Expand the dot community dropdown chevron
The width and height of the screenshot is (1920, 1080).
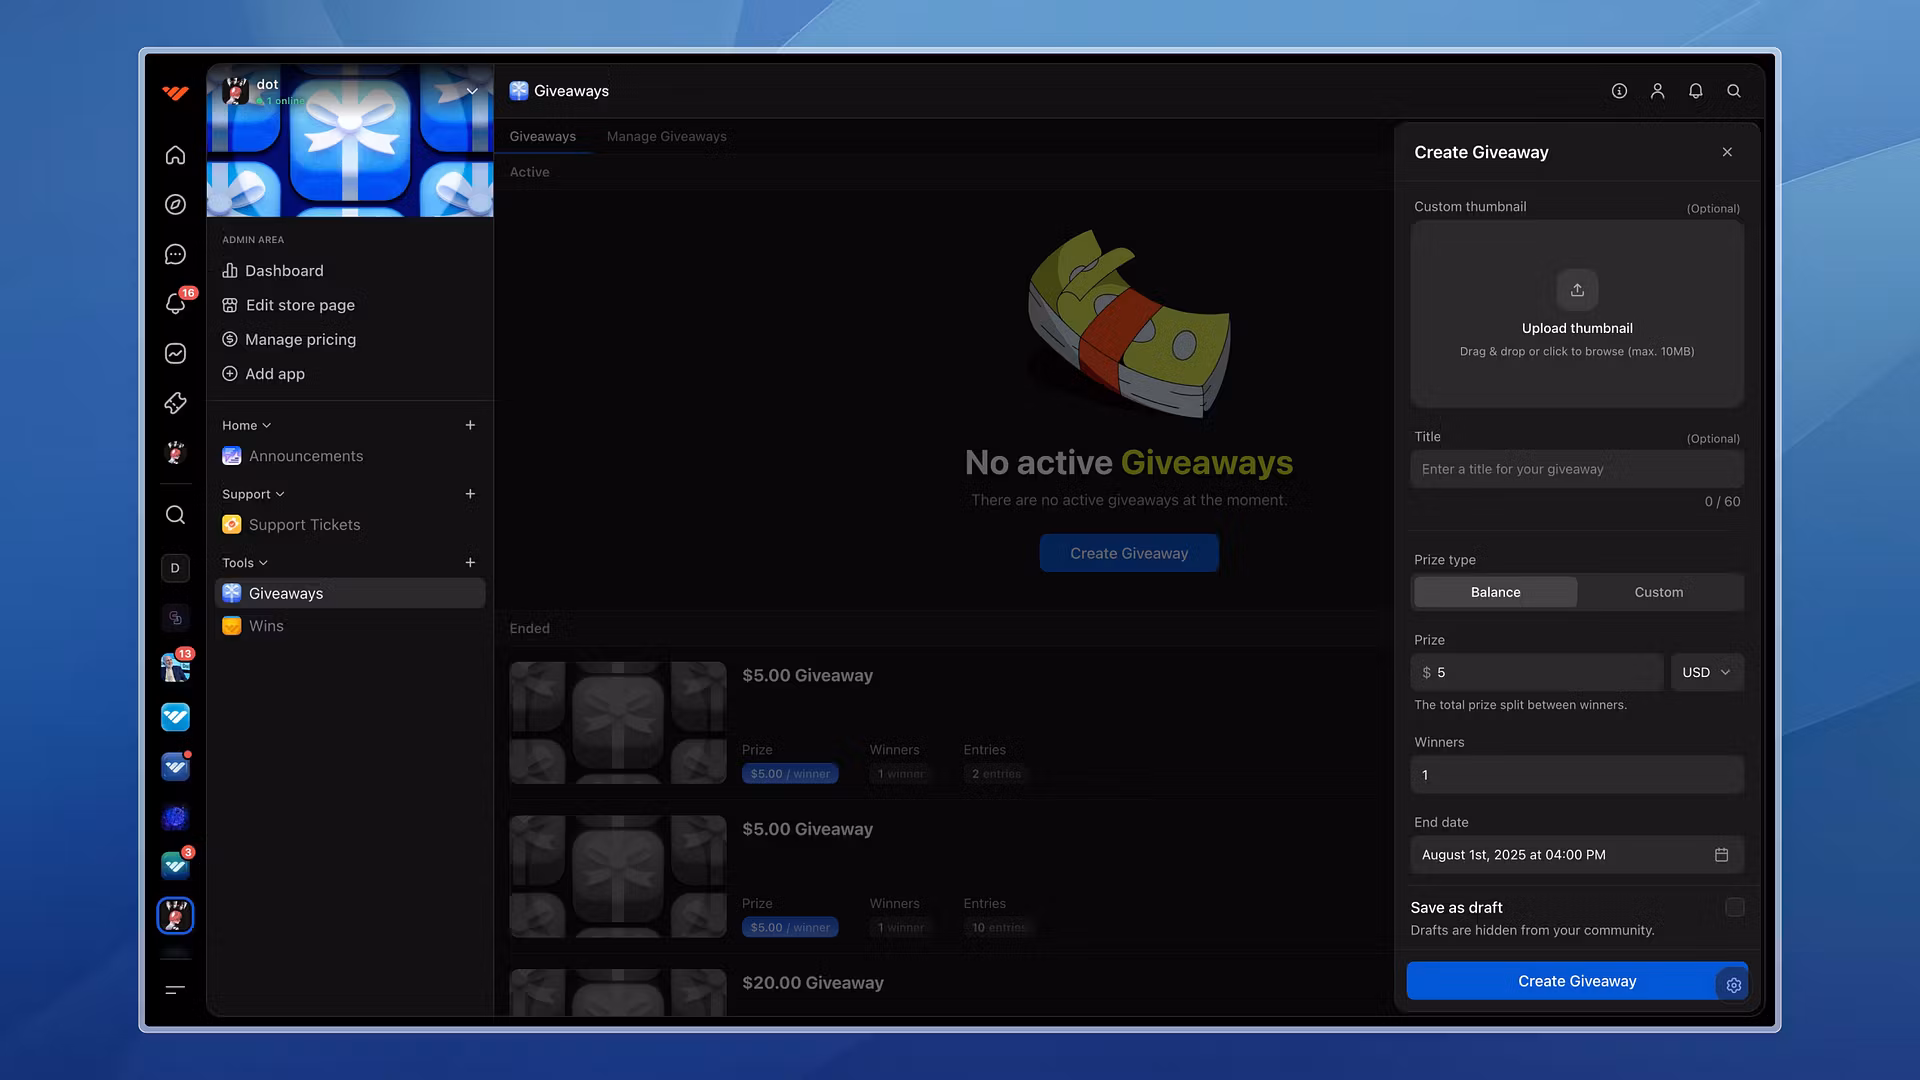tap(472, 91)
